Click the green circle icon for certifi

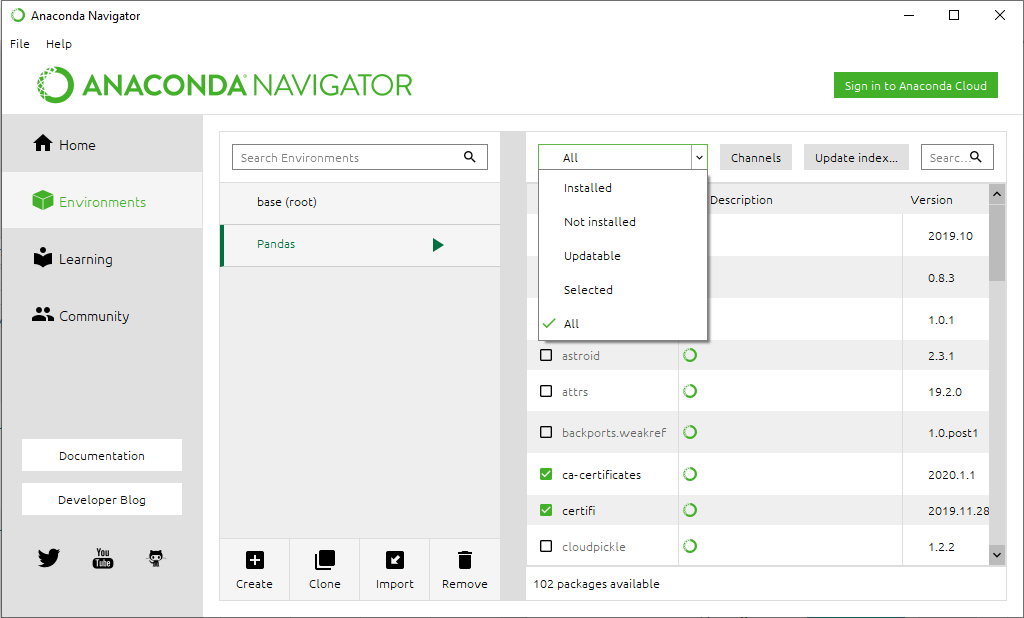pos(690,510)
